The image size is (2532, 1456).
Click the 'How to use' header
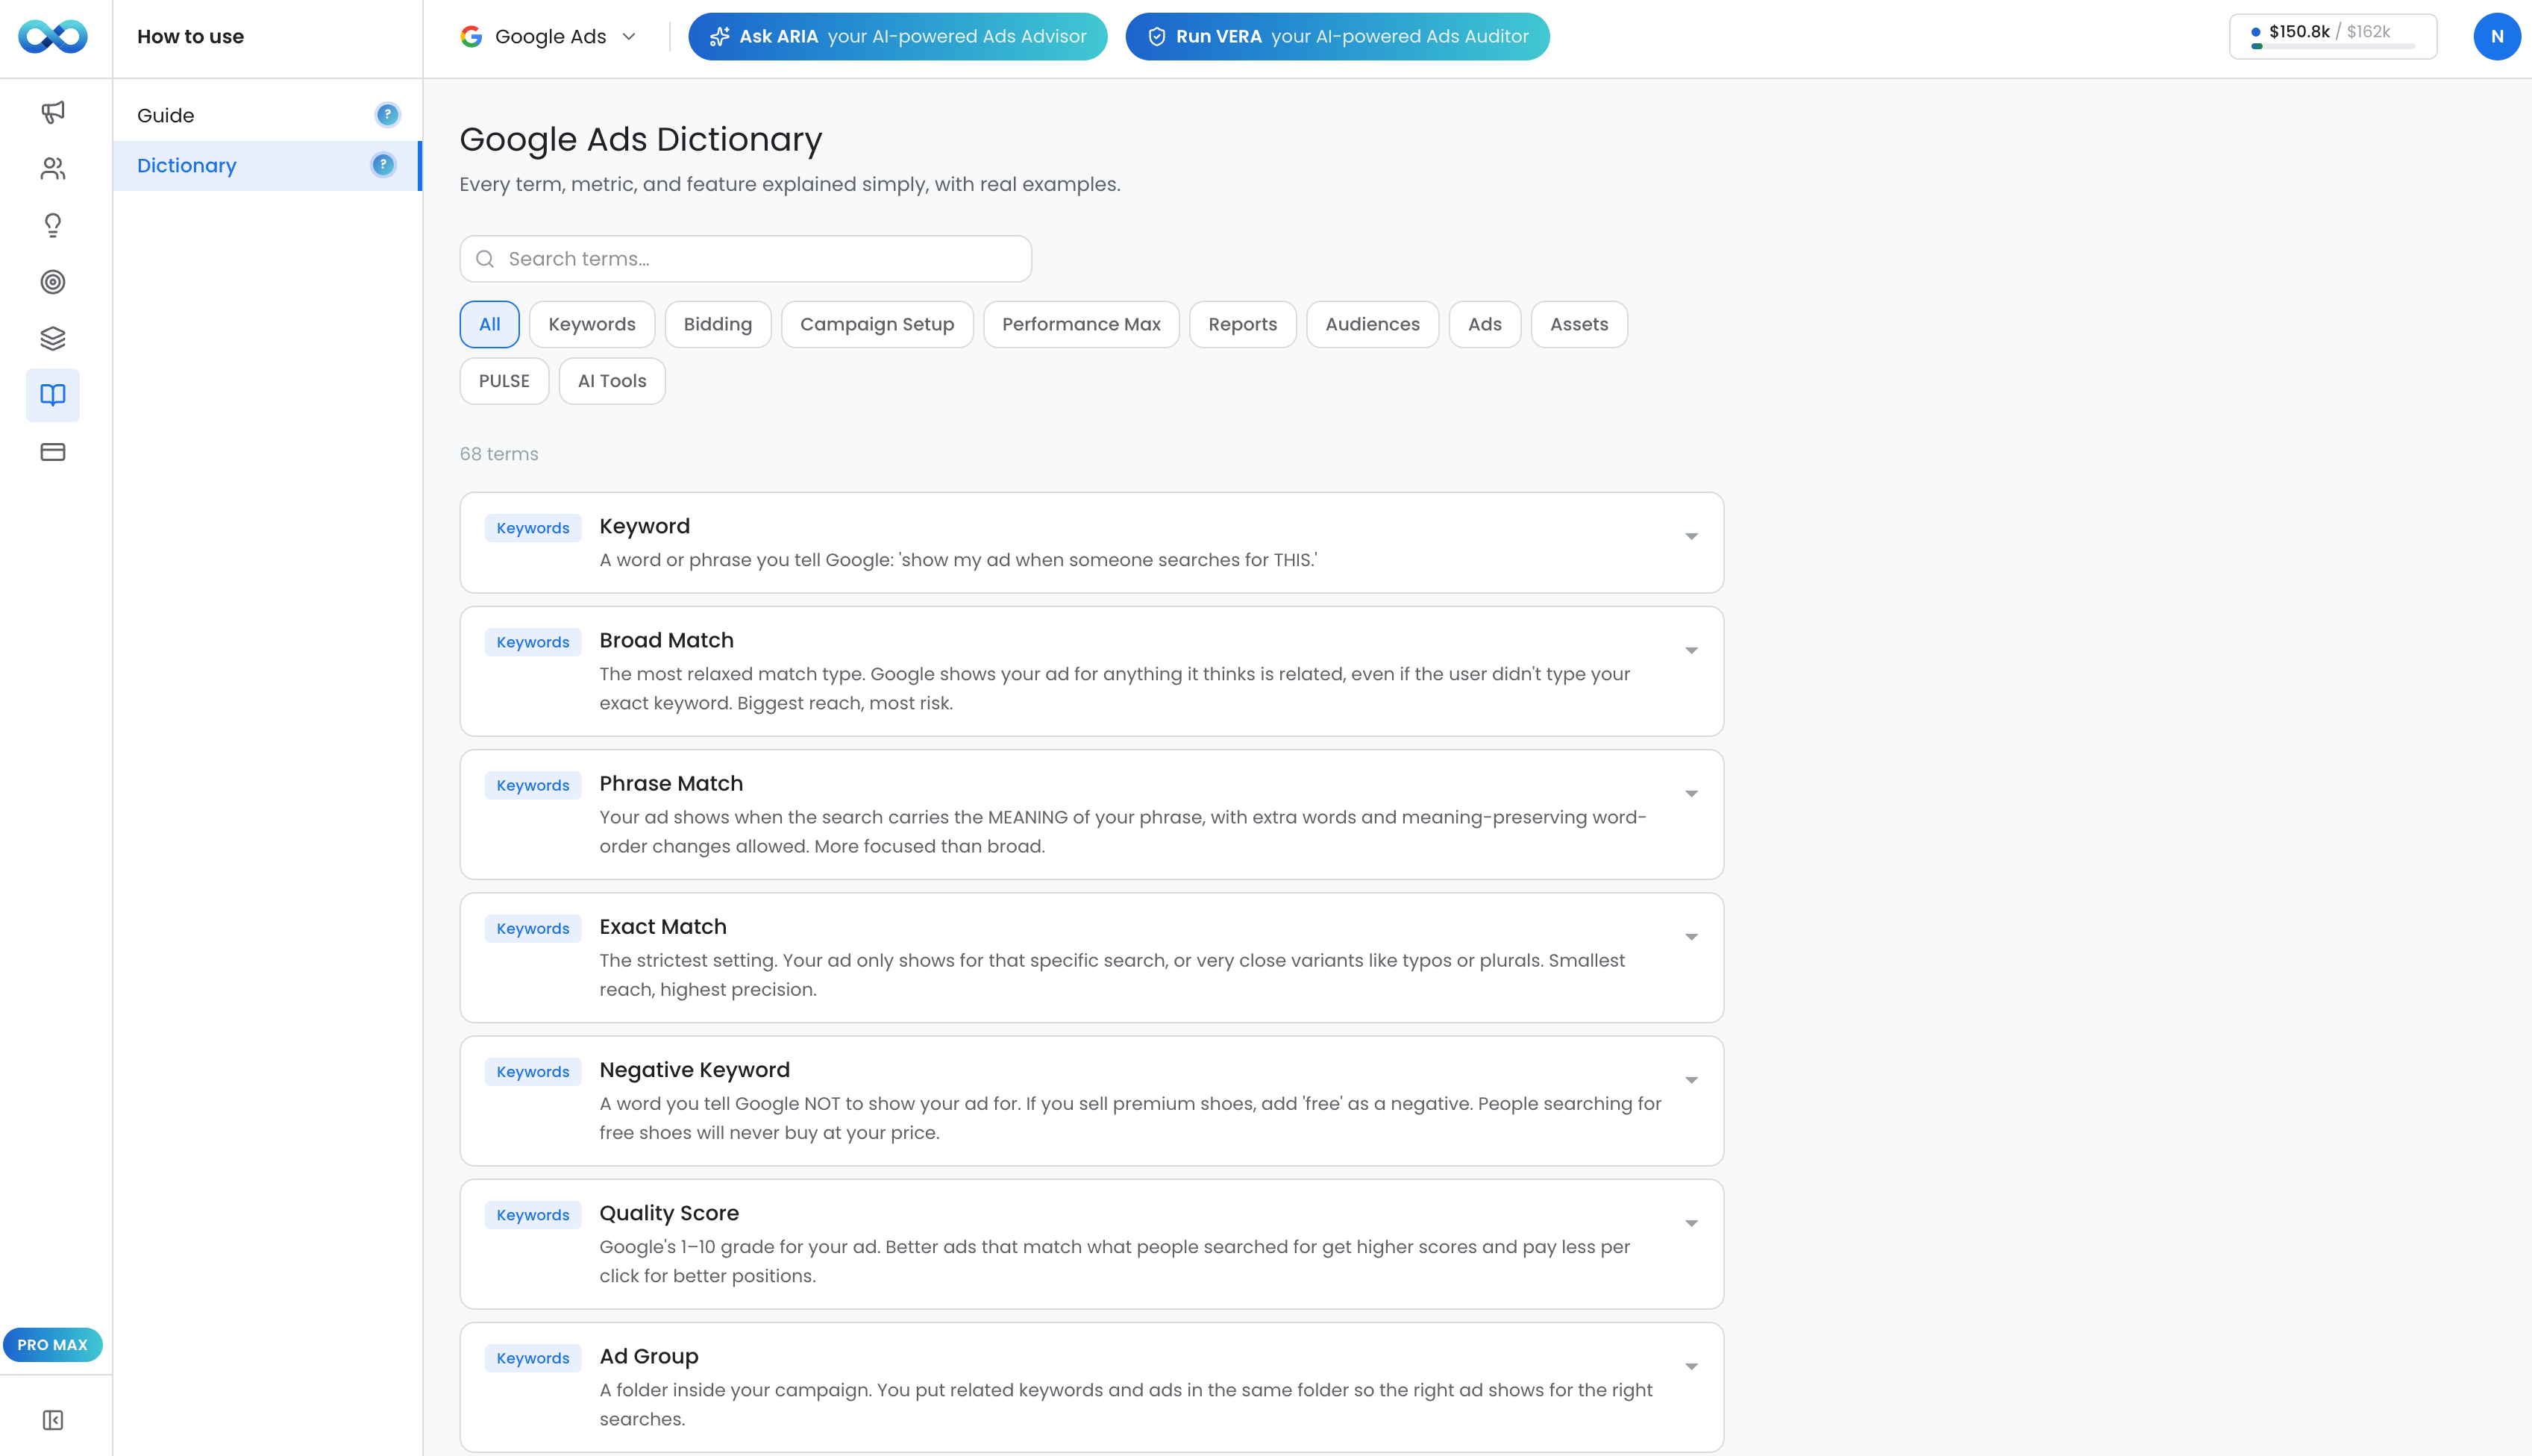click(190, 37)
